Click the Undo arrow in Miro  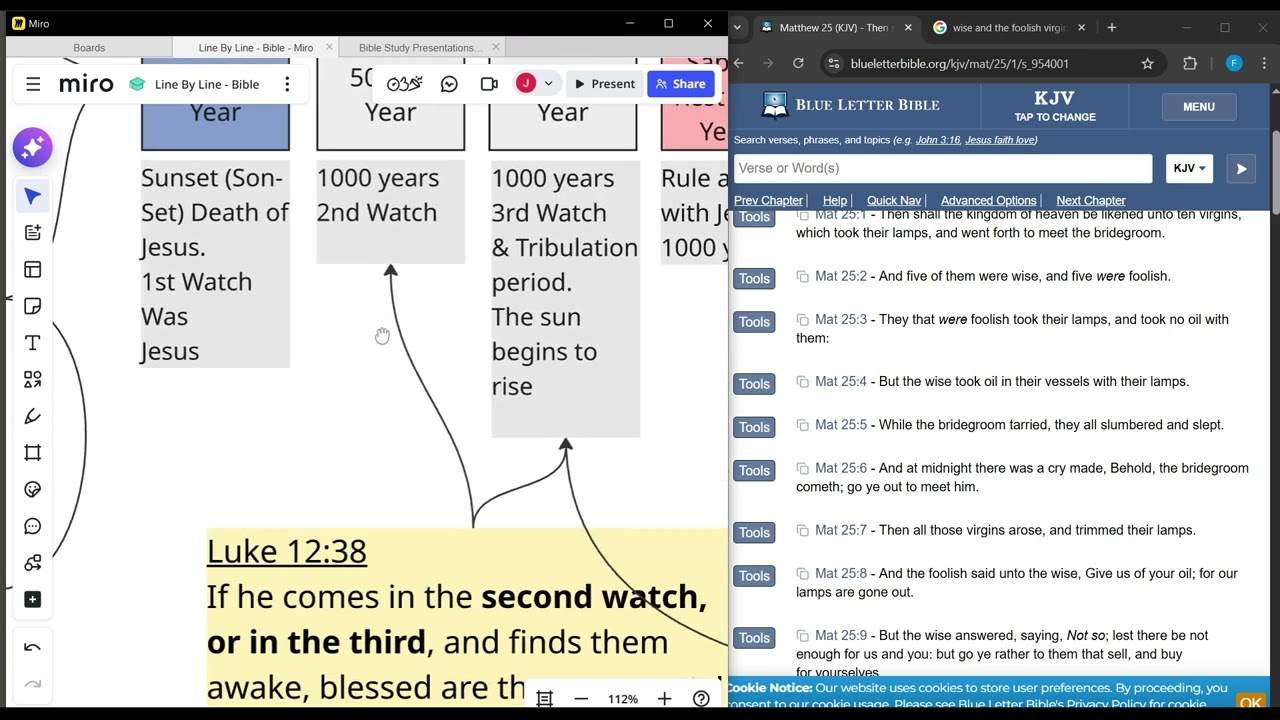(32, 648)
